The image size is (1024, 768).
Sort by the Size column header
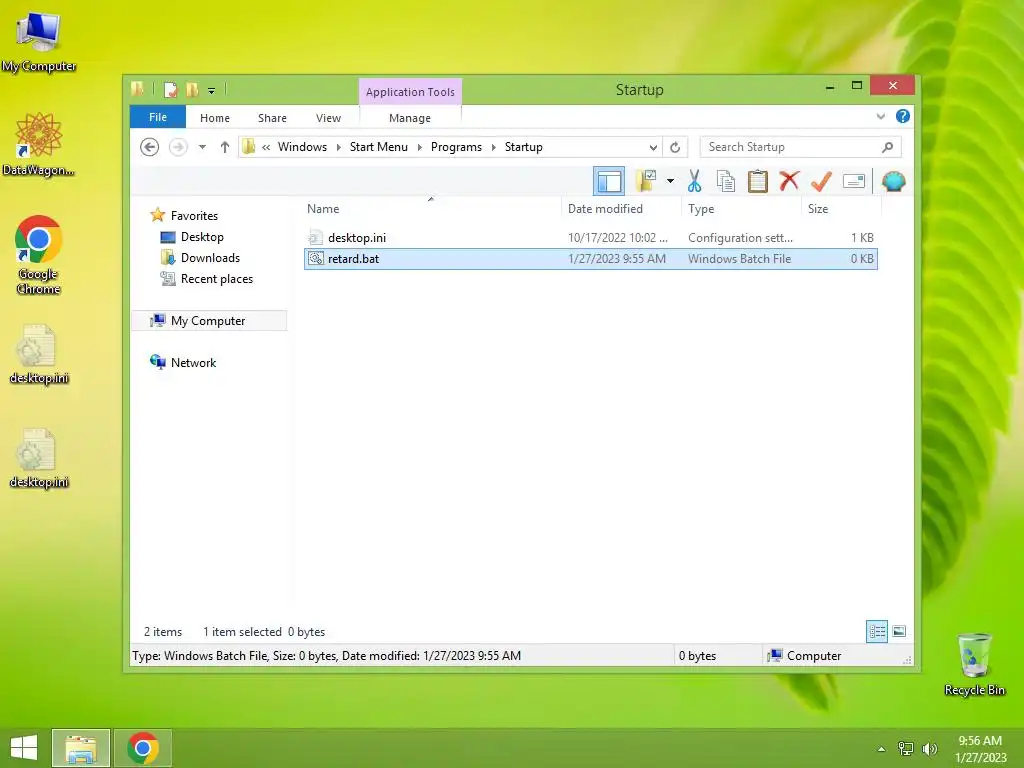pyautogui.click(x=841, y=209)
